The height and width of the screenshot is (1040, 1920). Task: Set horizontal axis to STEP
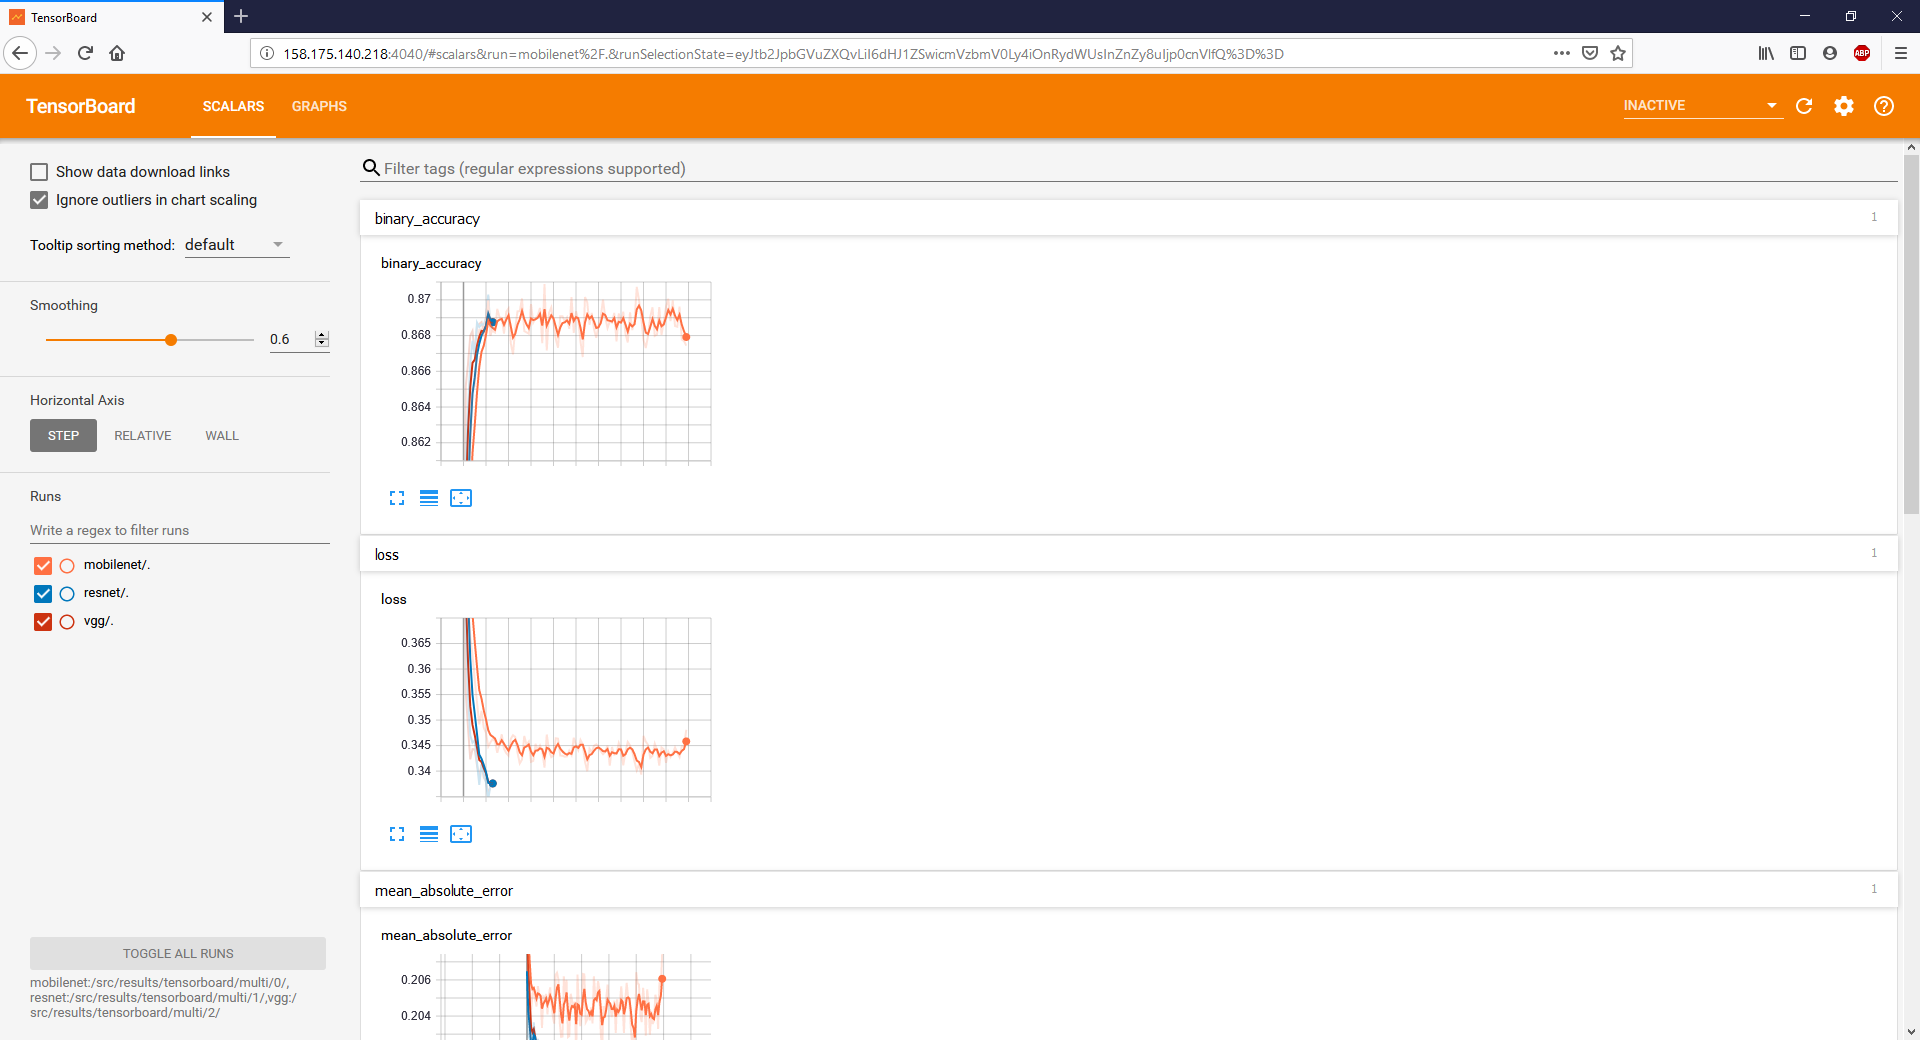(x=63, y=436)
